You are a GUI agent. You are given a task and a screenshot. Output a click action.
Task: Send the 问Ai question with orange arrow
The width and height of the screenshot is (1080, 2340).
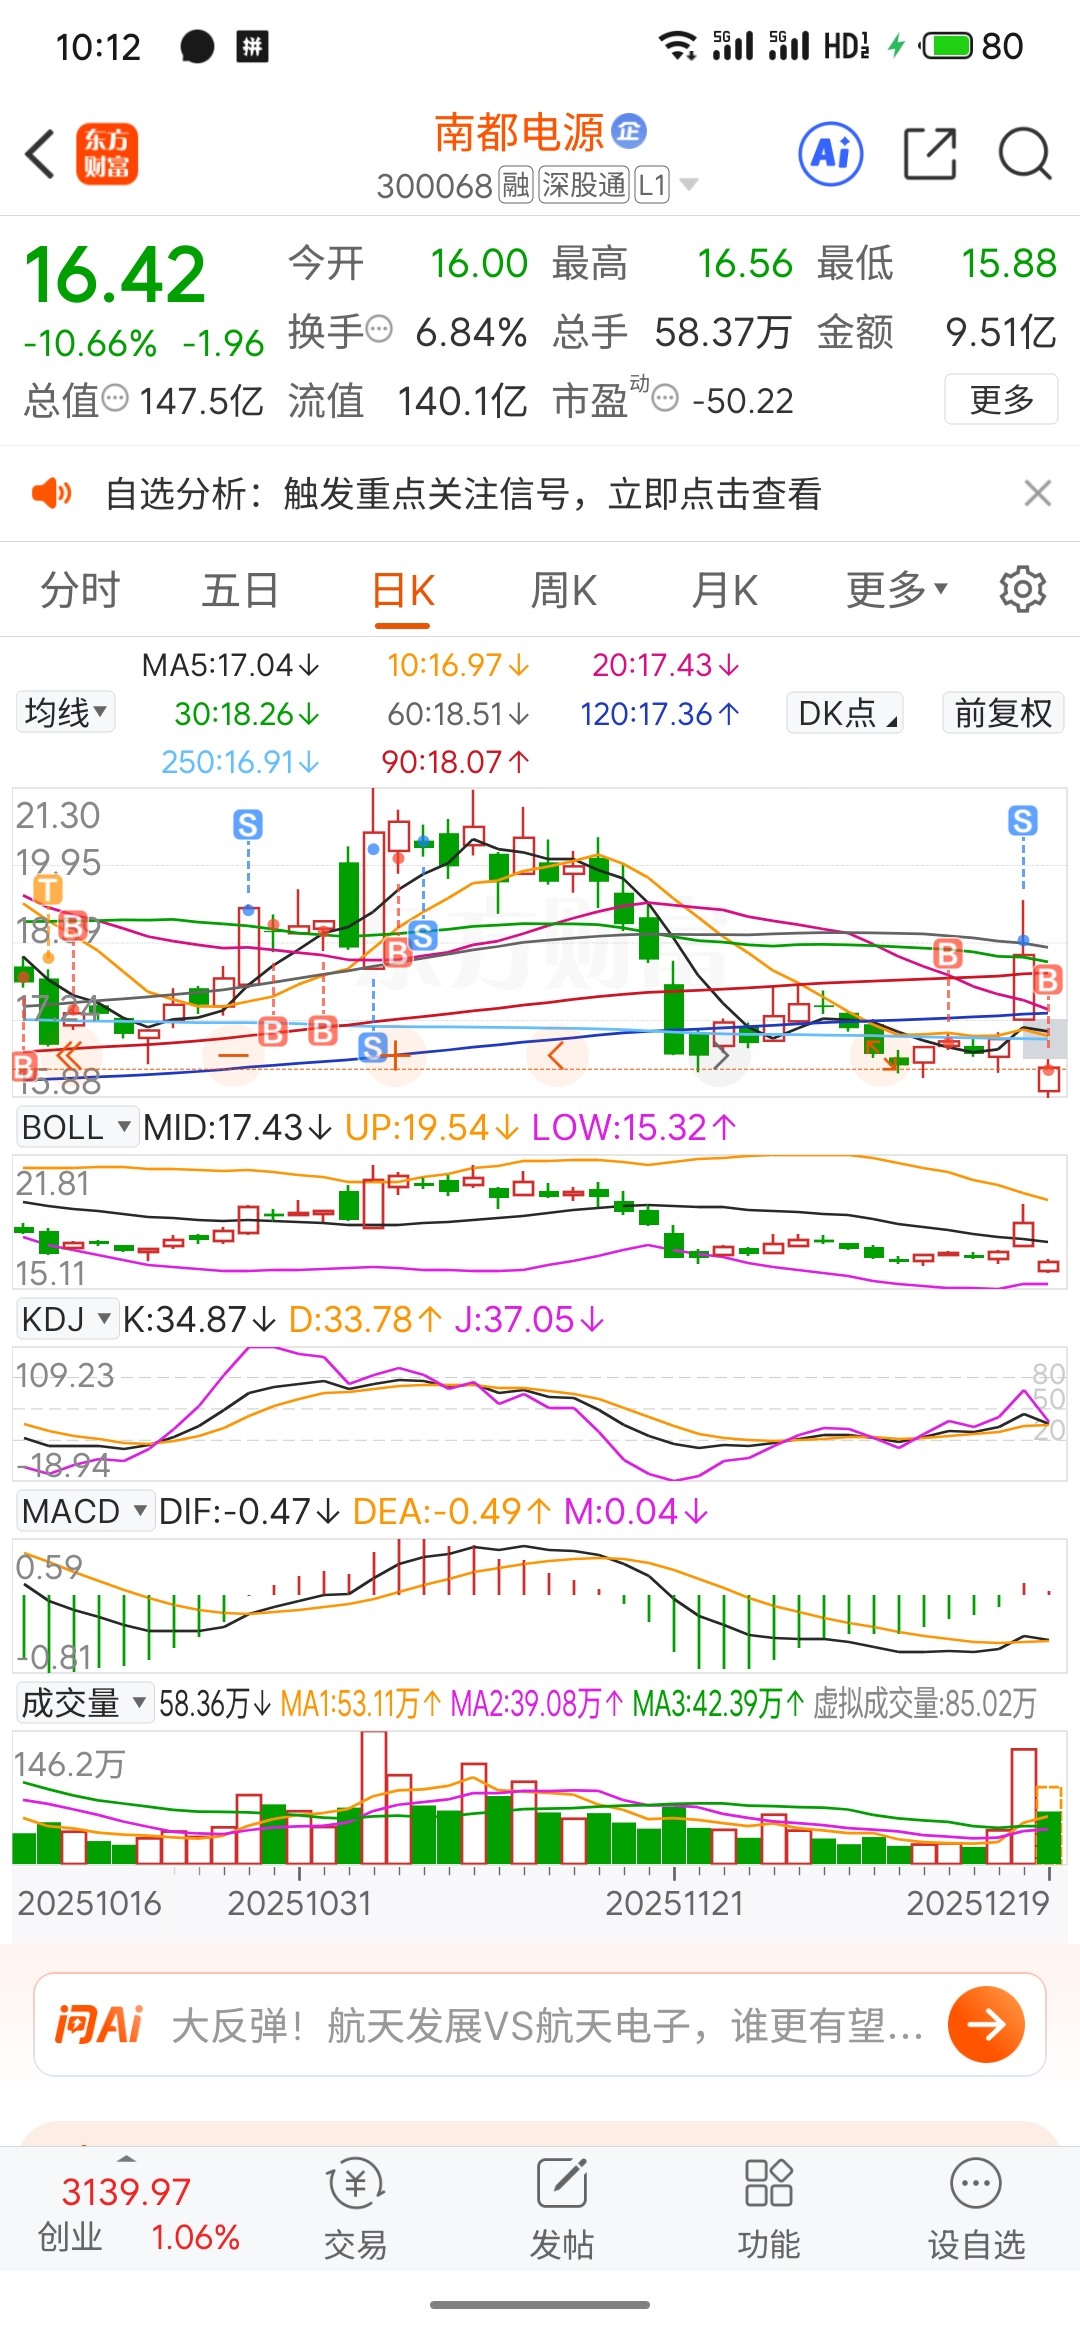tap(986, 2024)
